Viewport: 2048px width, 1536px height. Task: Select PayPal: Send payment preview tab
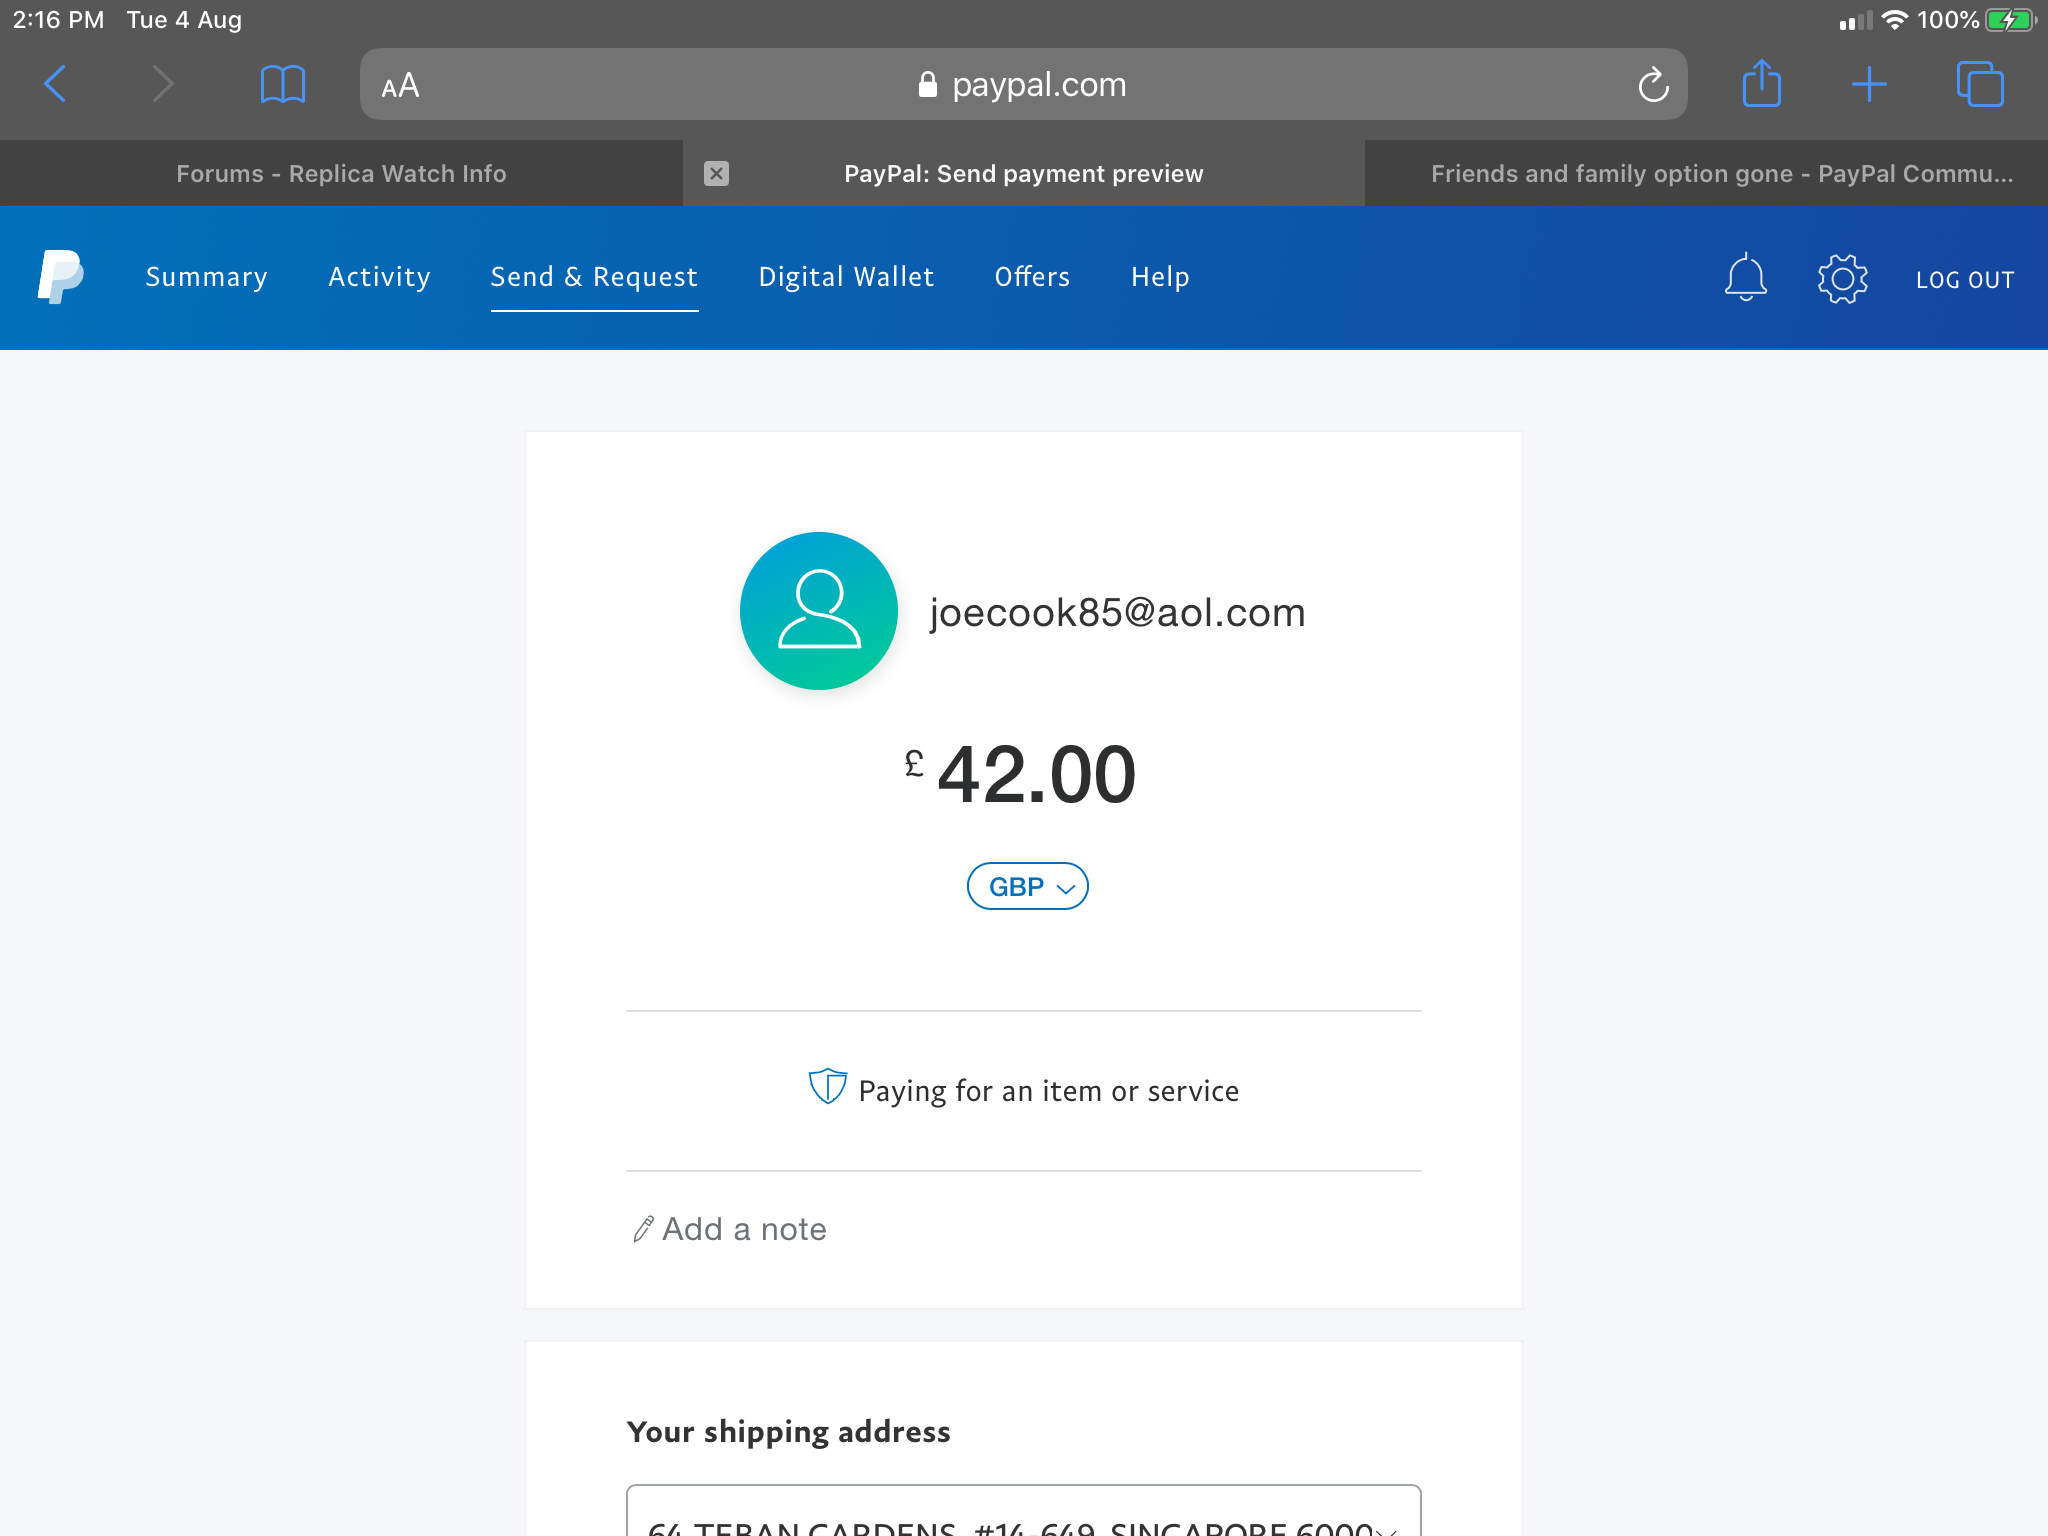pos(1024,174)
